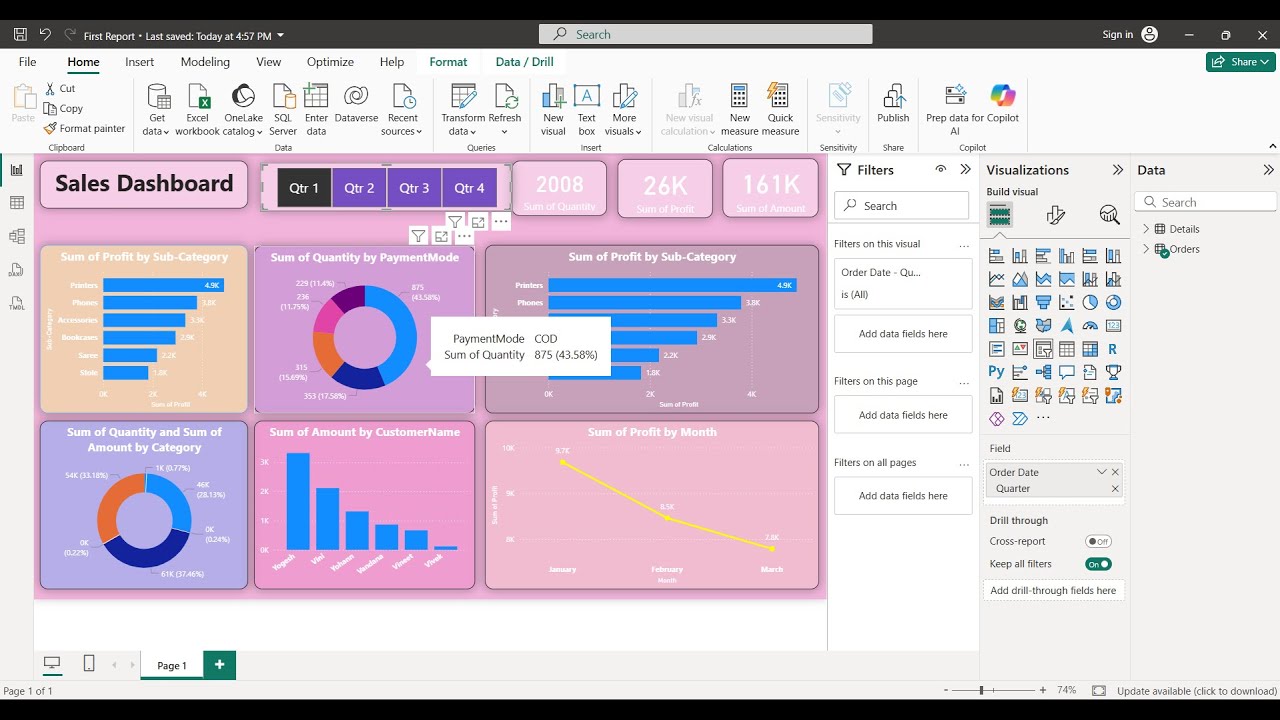Create a New measure
The height and width of the screenshot is (720, 1280).
click(x=739, y=110)
